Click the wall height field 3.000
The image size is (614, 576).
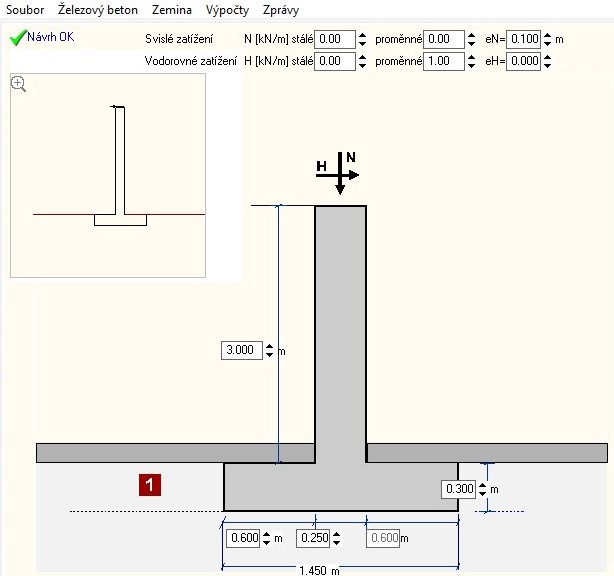tap(242, 350)
